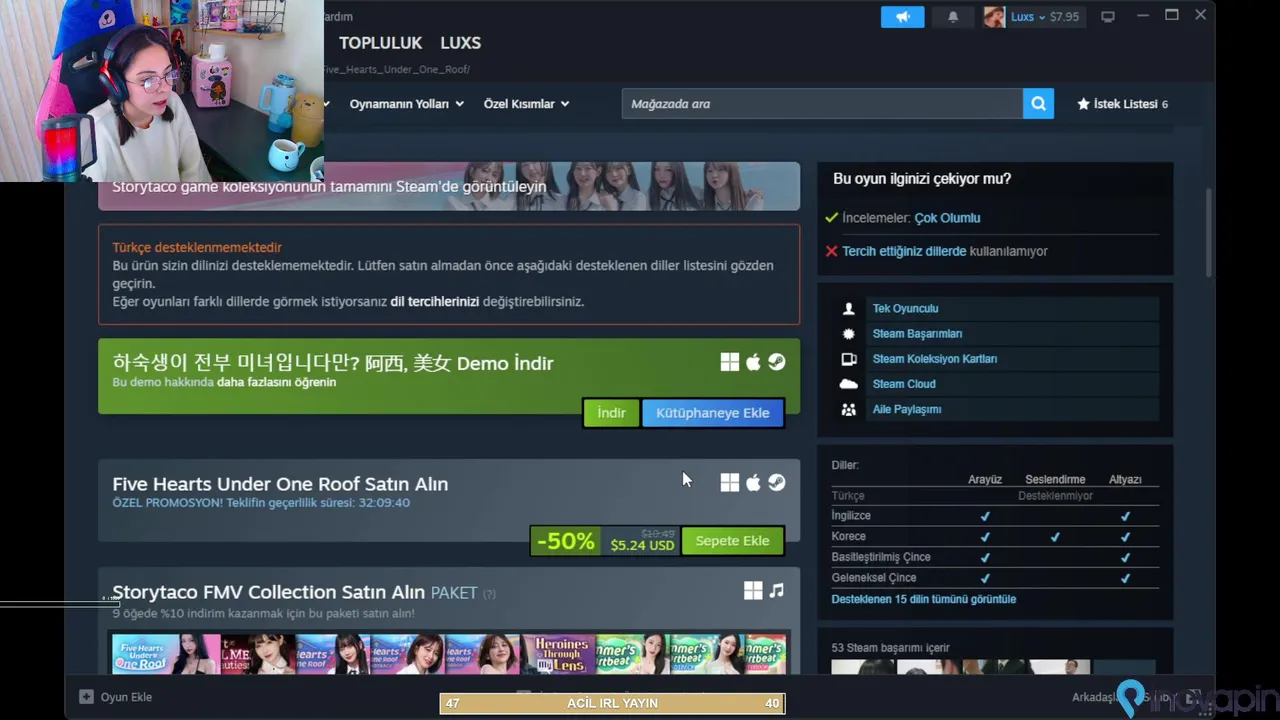View all 15 supported languages link
This screenshot has height=720, width=1280.
point(923,599)
